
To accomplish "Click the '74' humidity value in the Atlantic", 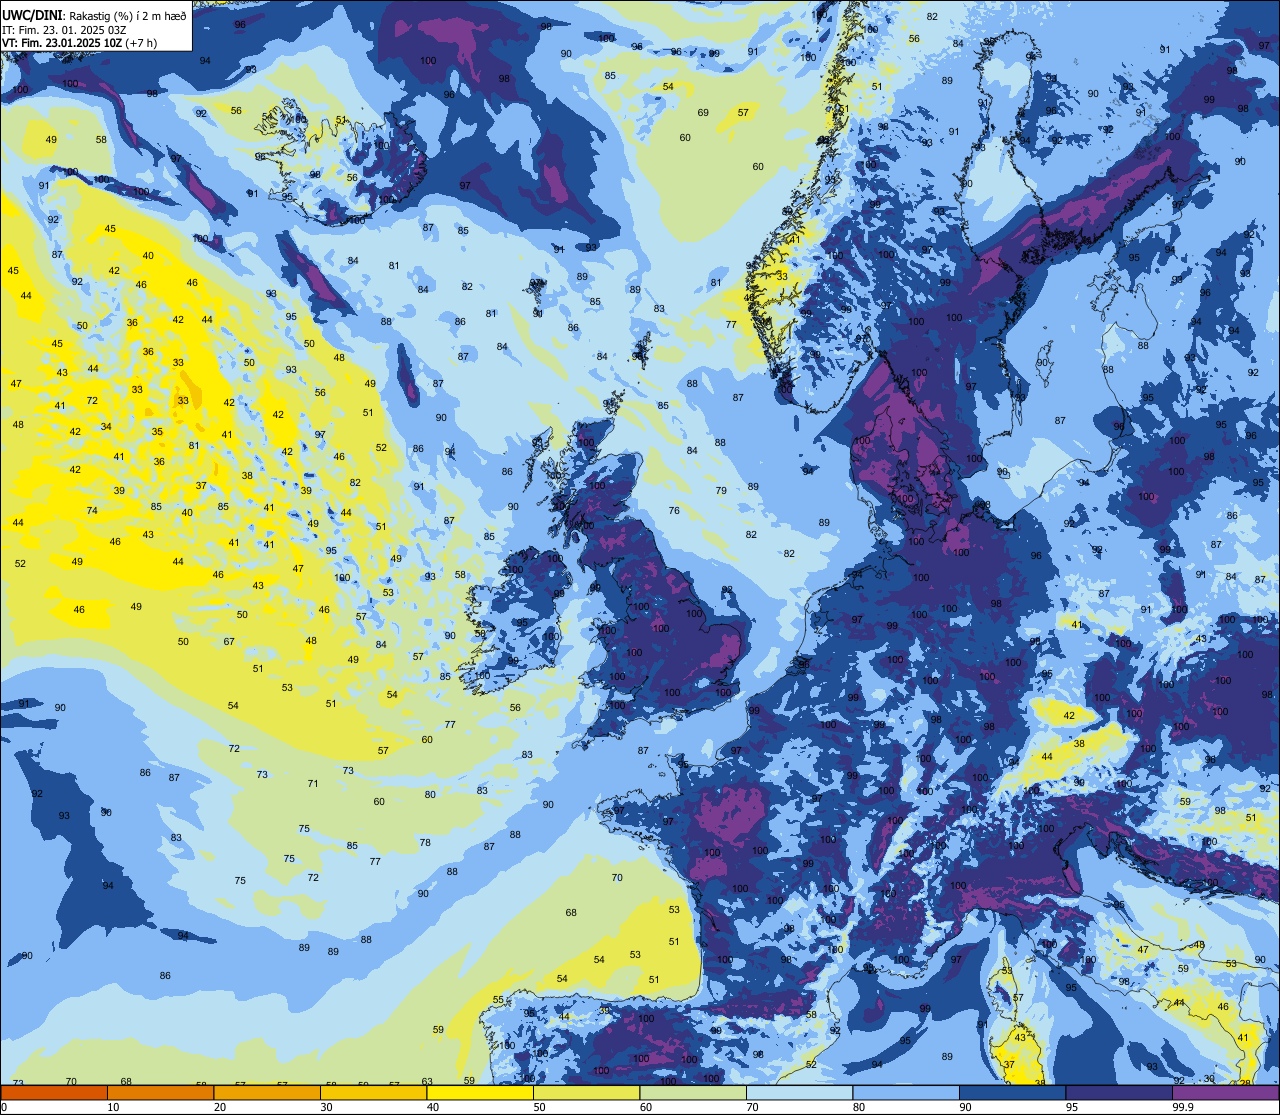I will click(x=92, y=511).
